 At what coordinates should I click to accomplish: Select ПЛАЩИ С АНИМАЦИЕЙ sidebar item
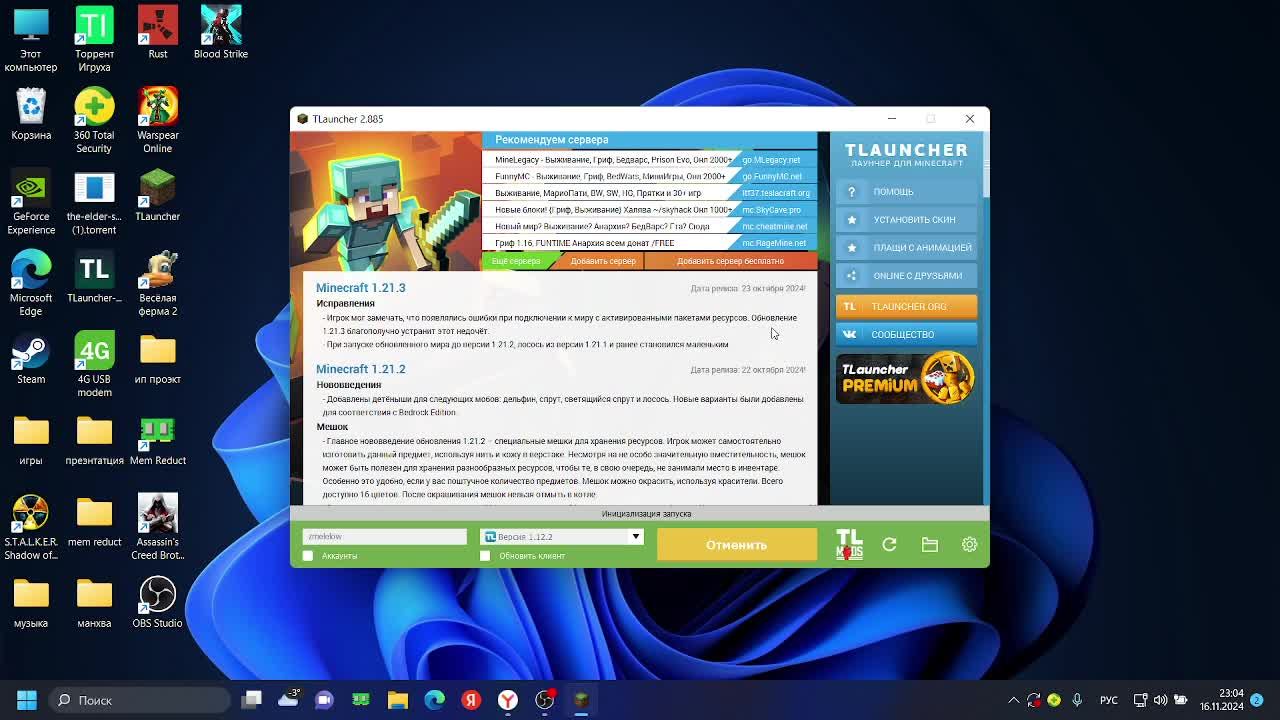[x=906, y=248]
